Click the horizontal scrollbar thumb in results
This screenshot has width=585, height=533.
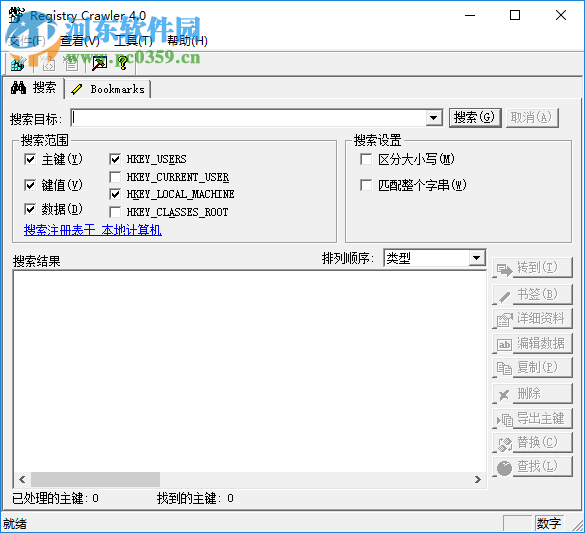[95, 479]
